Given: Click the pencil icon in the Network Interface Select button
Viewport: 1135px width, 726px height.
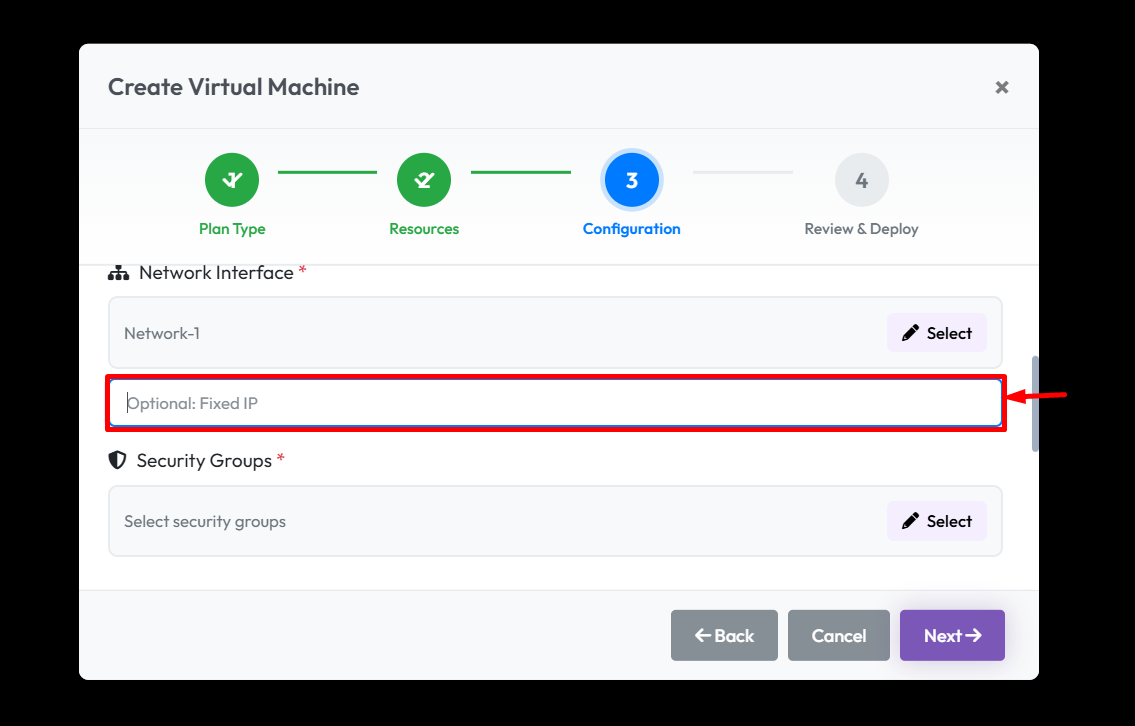Looking at the screenshot, I should point(910,333).
